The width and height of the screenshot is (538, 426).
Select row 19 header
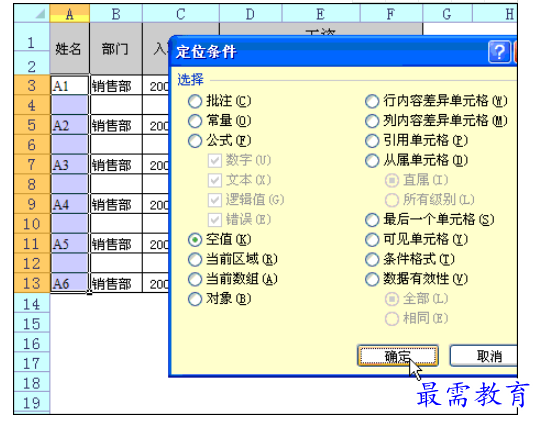pyautogui.click(x=32, y=403)
